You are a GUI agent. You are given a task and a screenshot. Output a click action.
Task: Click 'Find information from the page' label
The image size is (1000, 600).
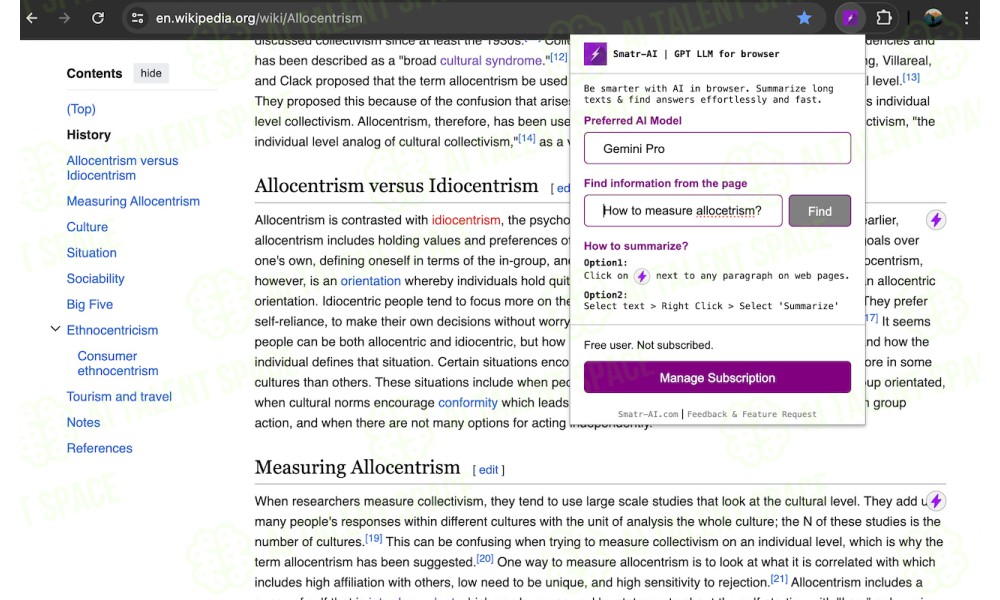(x=665, y=184)
